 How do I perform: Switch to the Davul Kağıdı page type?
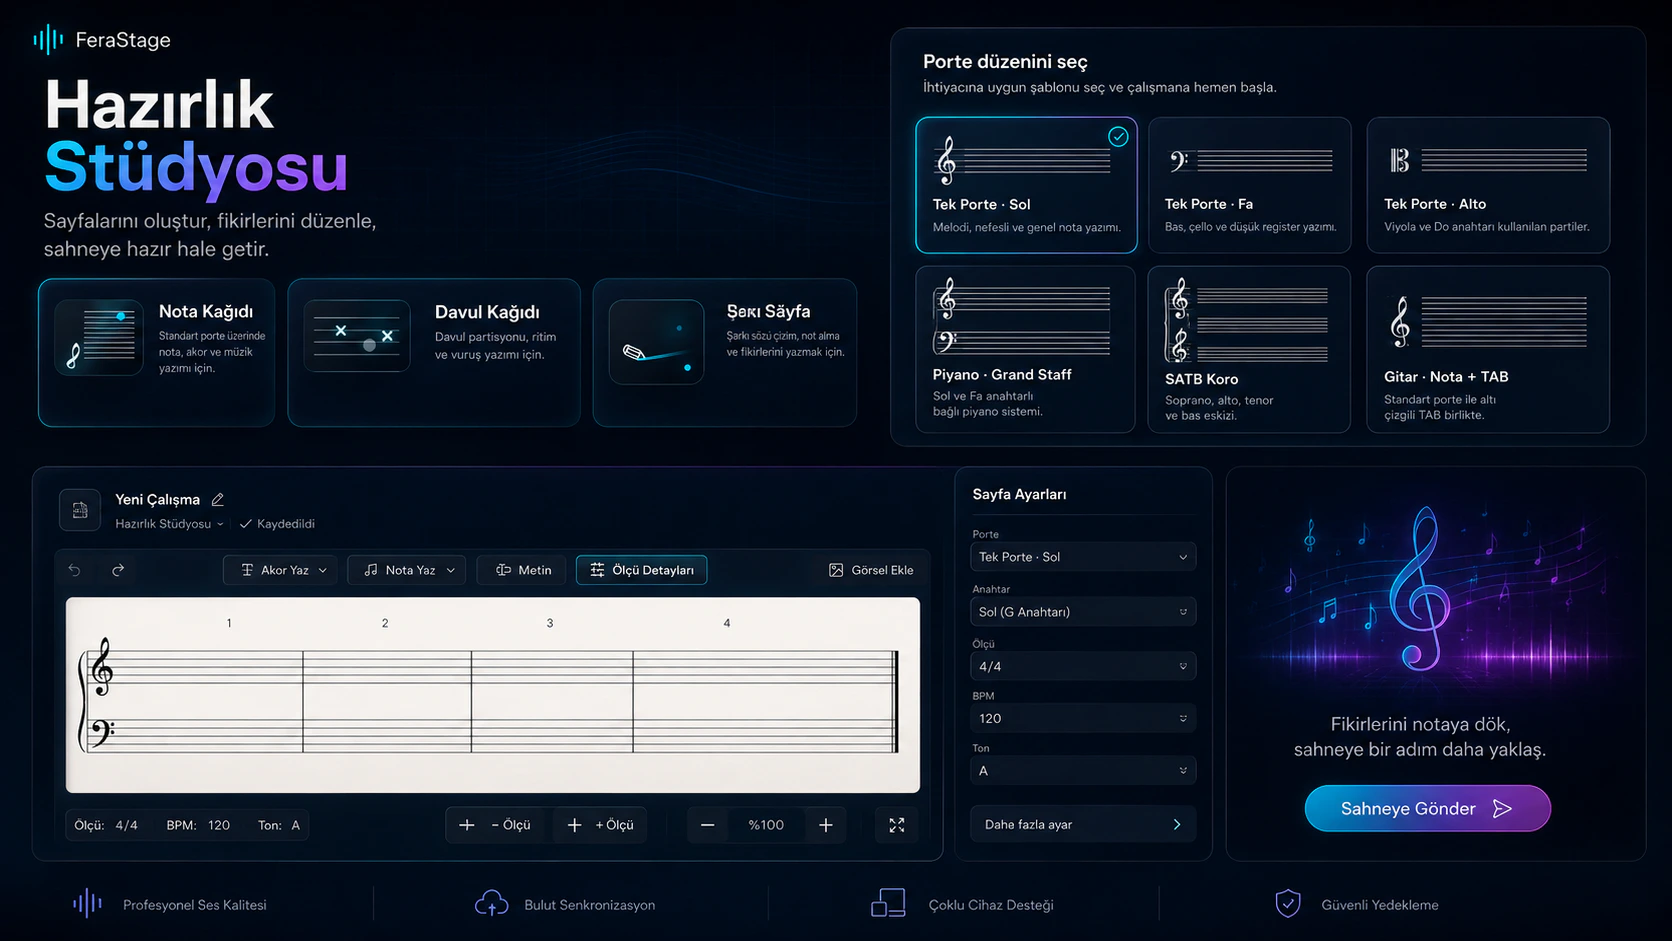tap(434, 352)
